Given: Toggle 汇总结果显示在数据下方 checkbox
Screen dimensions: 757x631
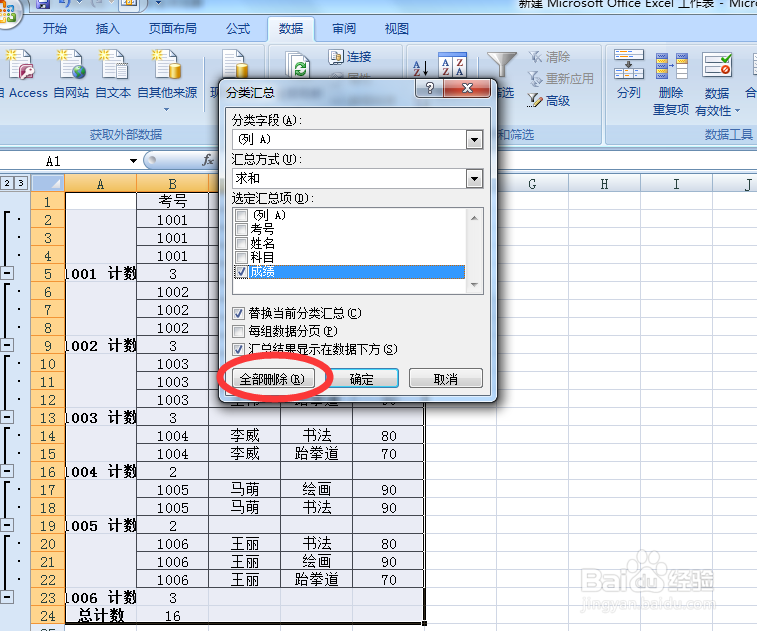Looking at the screenshot, I should 238,349.
